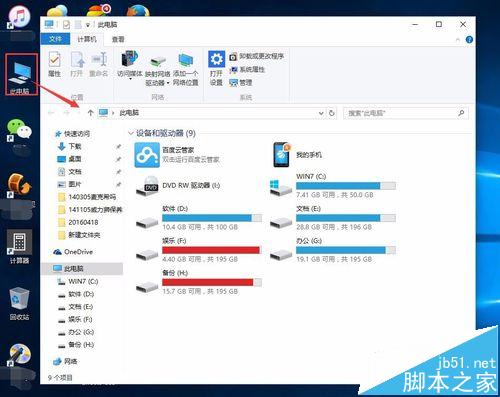This screenshot has height=397, width=500.
Task: Open 图片 in quick access
Action: click(x=69, y=184)
